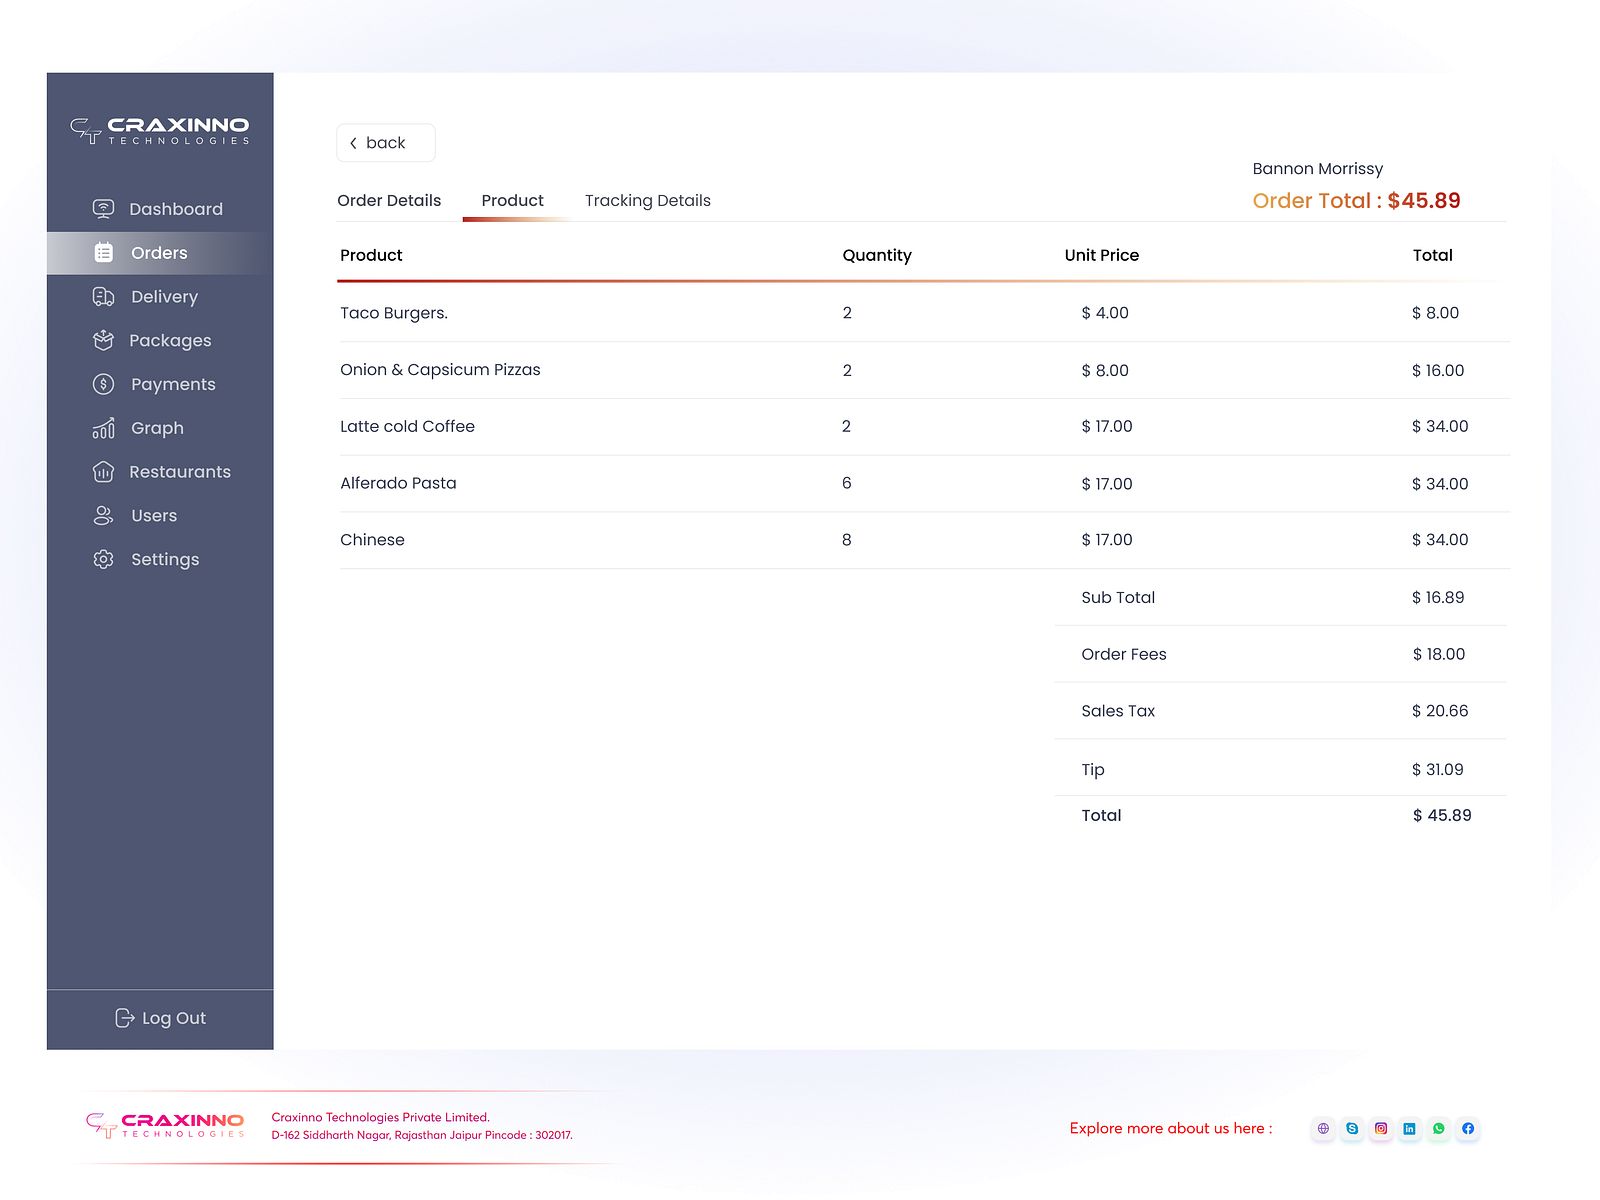Click the Tip label
The image size is (1600, 1200).
pyautogui.click(x=1093, y=769)
